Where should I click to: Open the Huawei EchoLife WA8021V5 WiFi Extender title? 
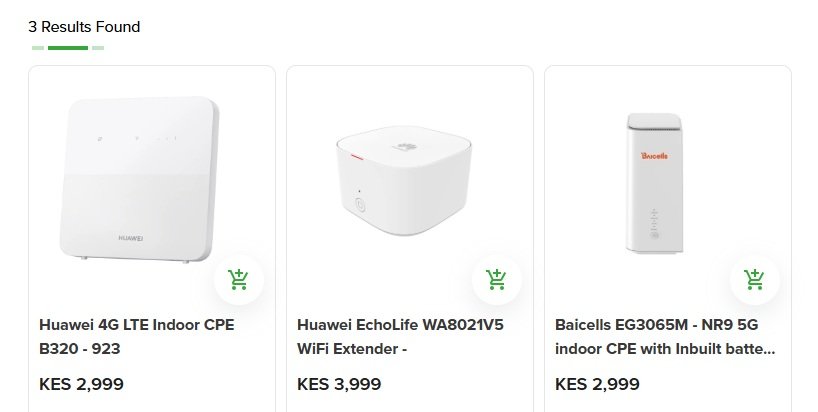coord(400,336)
